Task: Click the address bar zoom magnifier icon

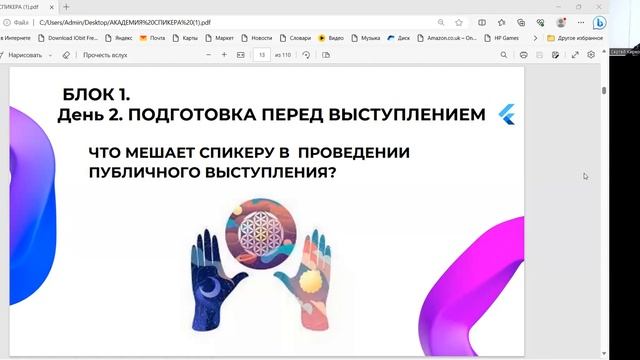Action: click(x=441, y=22)
